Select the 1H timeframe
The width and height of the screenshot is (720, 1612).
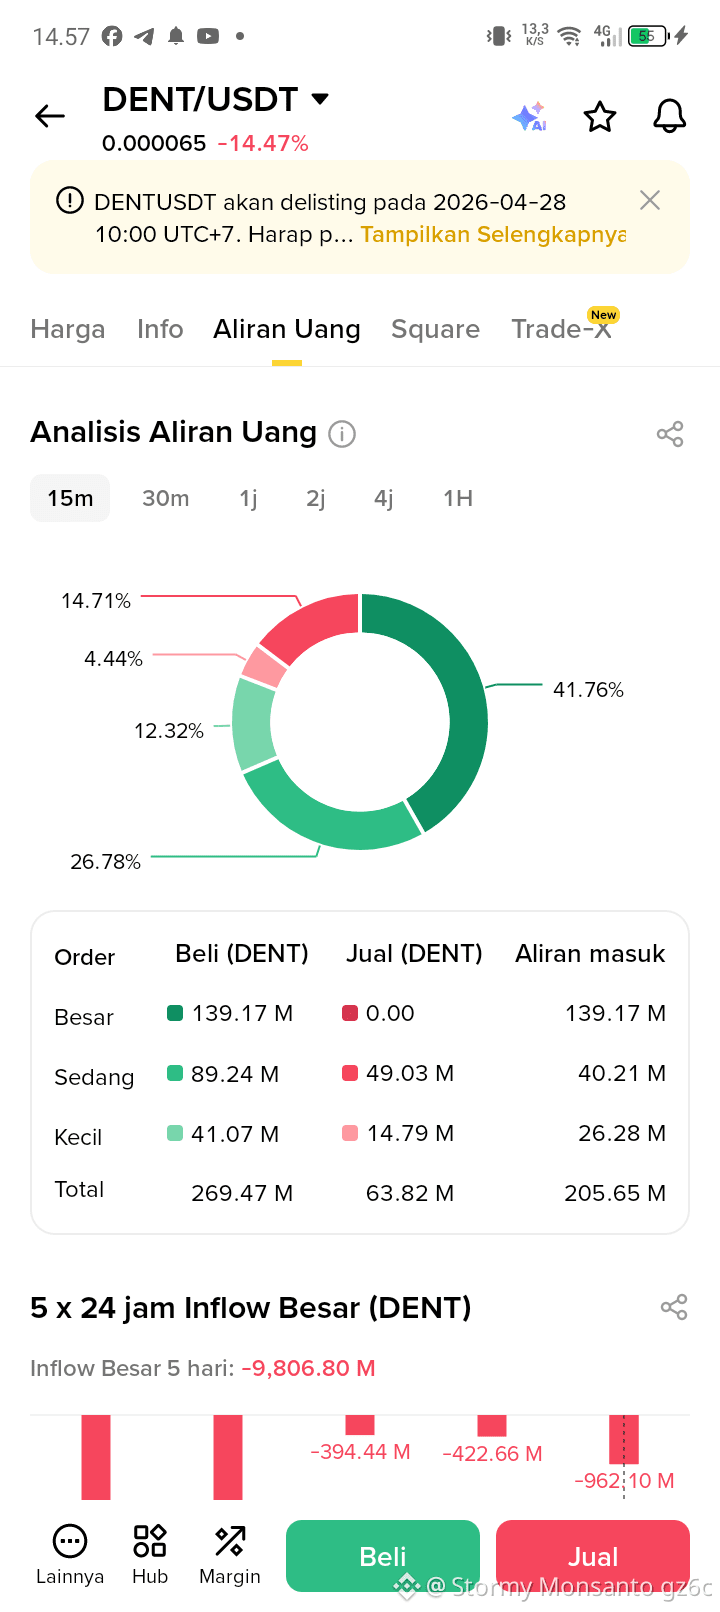click(x=458, y=498)
